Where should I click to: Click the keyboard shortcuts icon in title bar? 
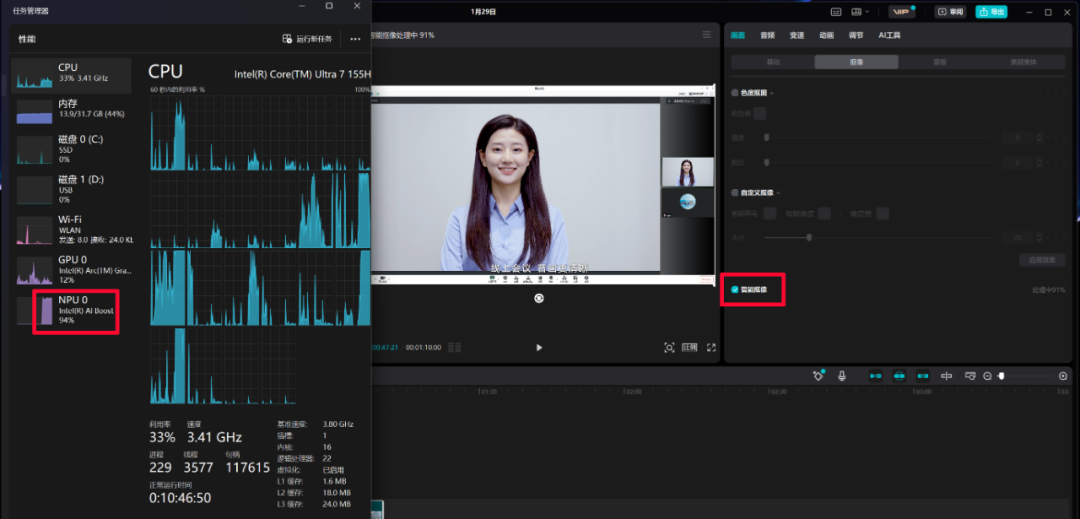(x=836, y=12)
